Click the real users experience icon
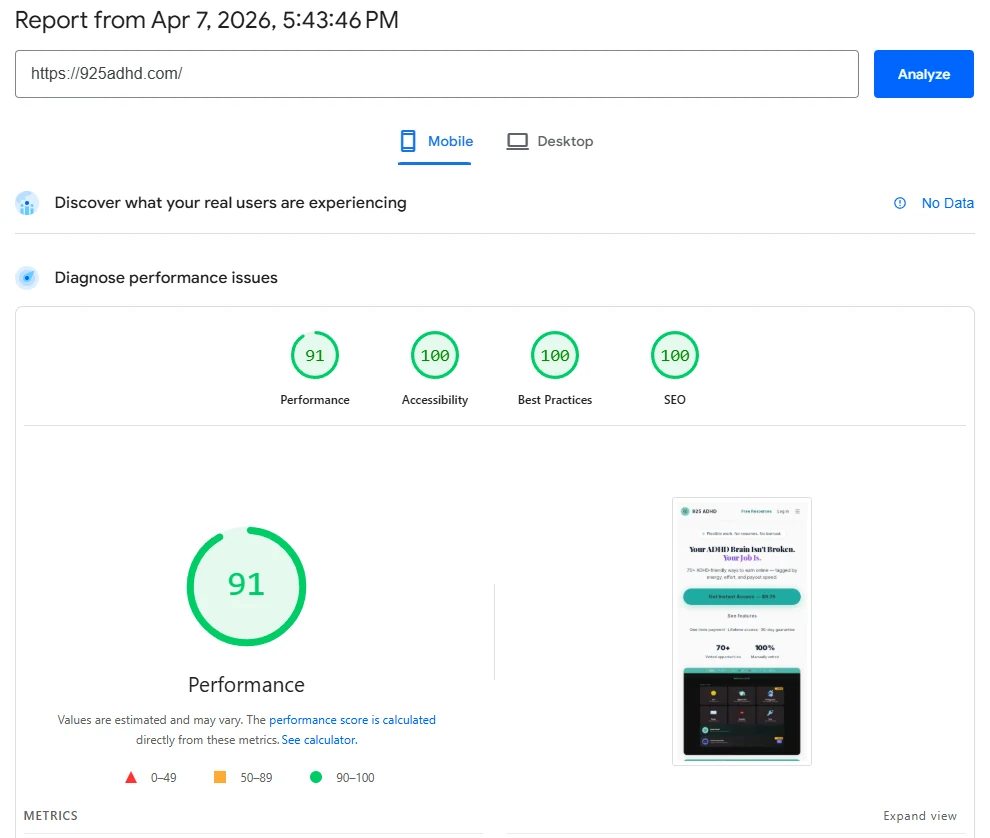 pyautogui.click(x=27, y=203)
